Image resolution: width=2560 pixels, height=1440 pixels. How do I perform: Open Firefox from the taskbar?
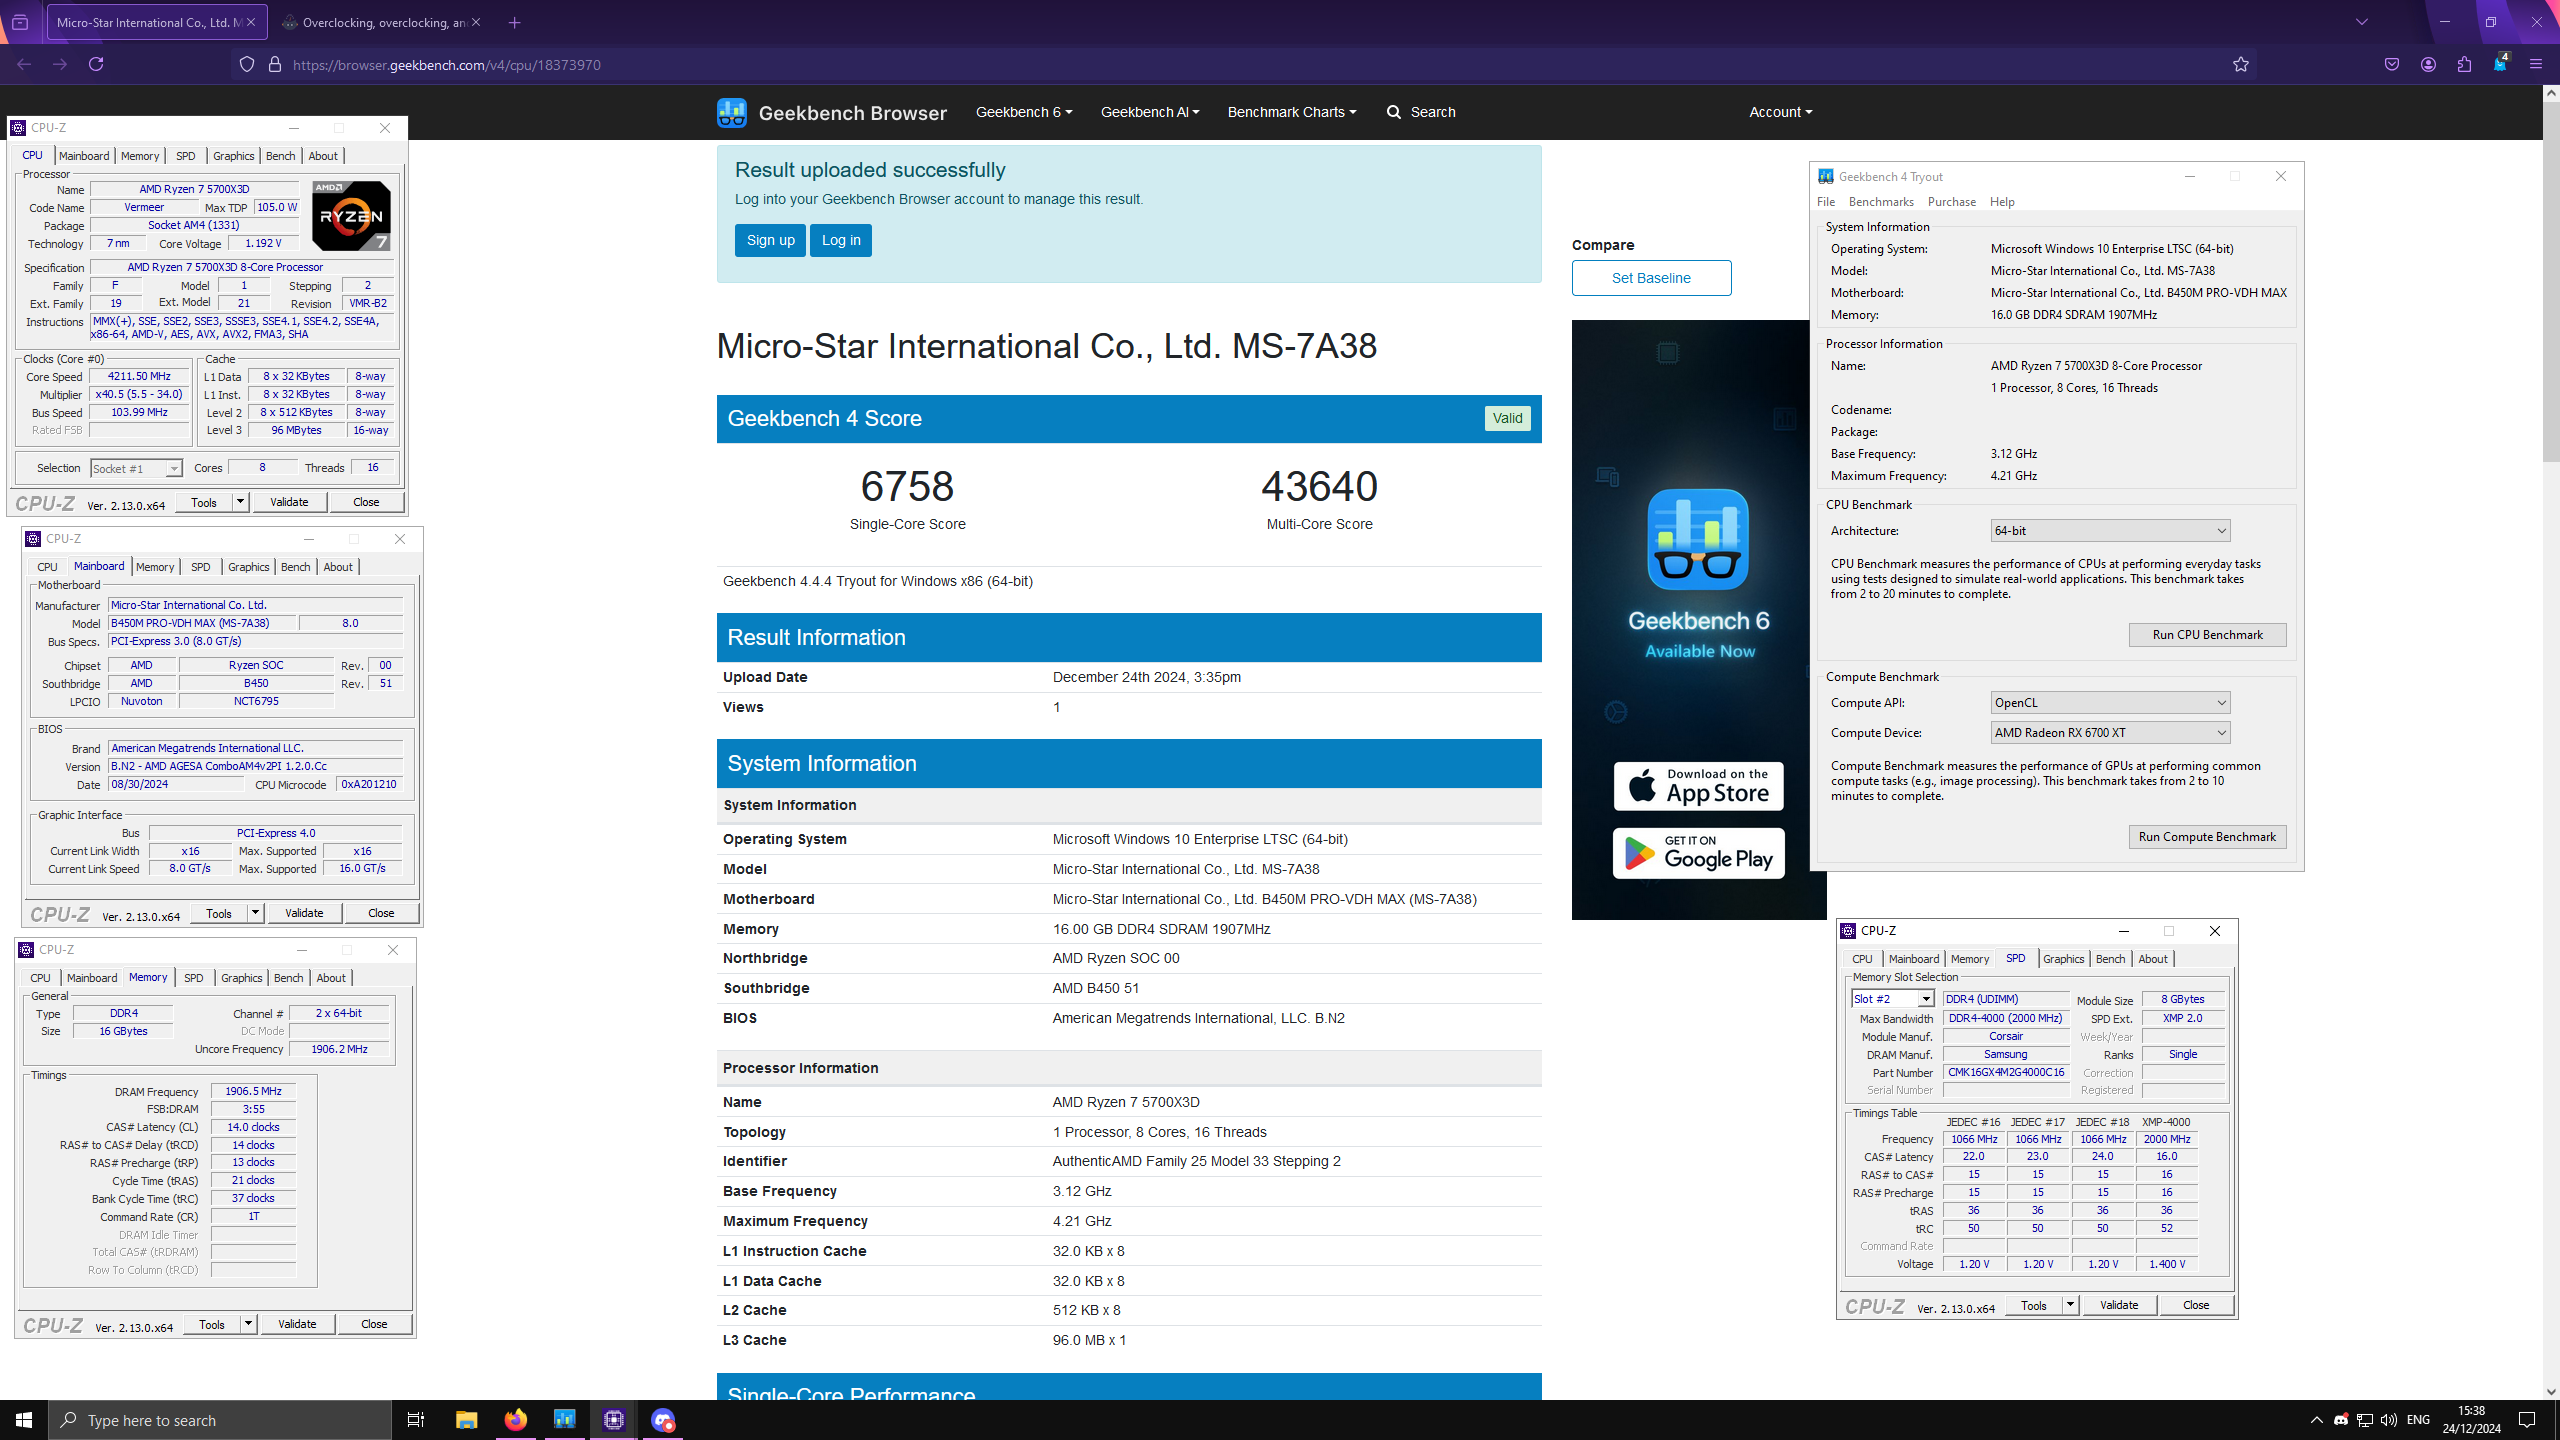516,1420
